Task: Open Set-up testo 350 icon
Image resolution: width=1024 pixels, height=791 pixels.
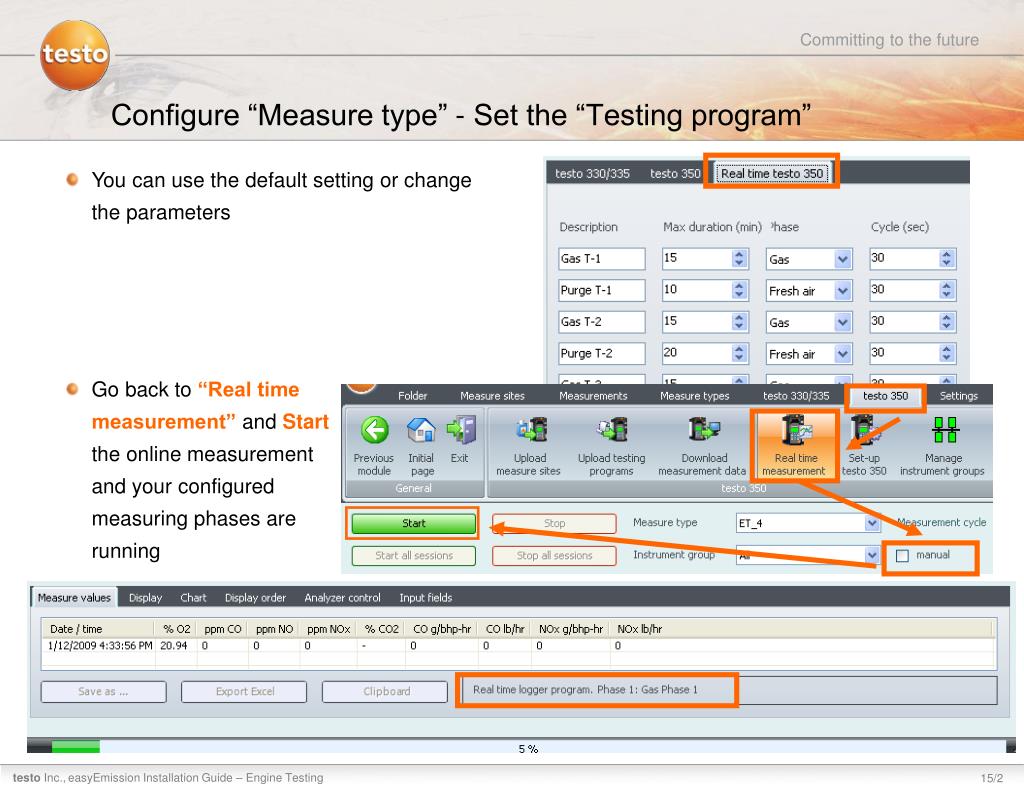Action: click(864, 431)
